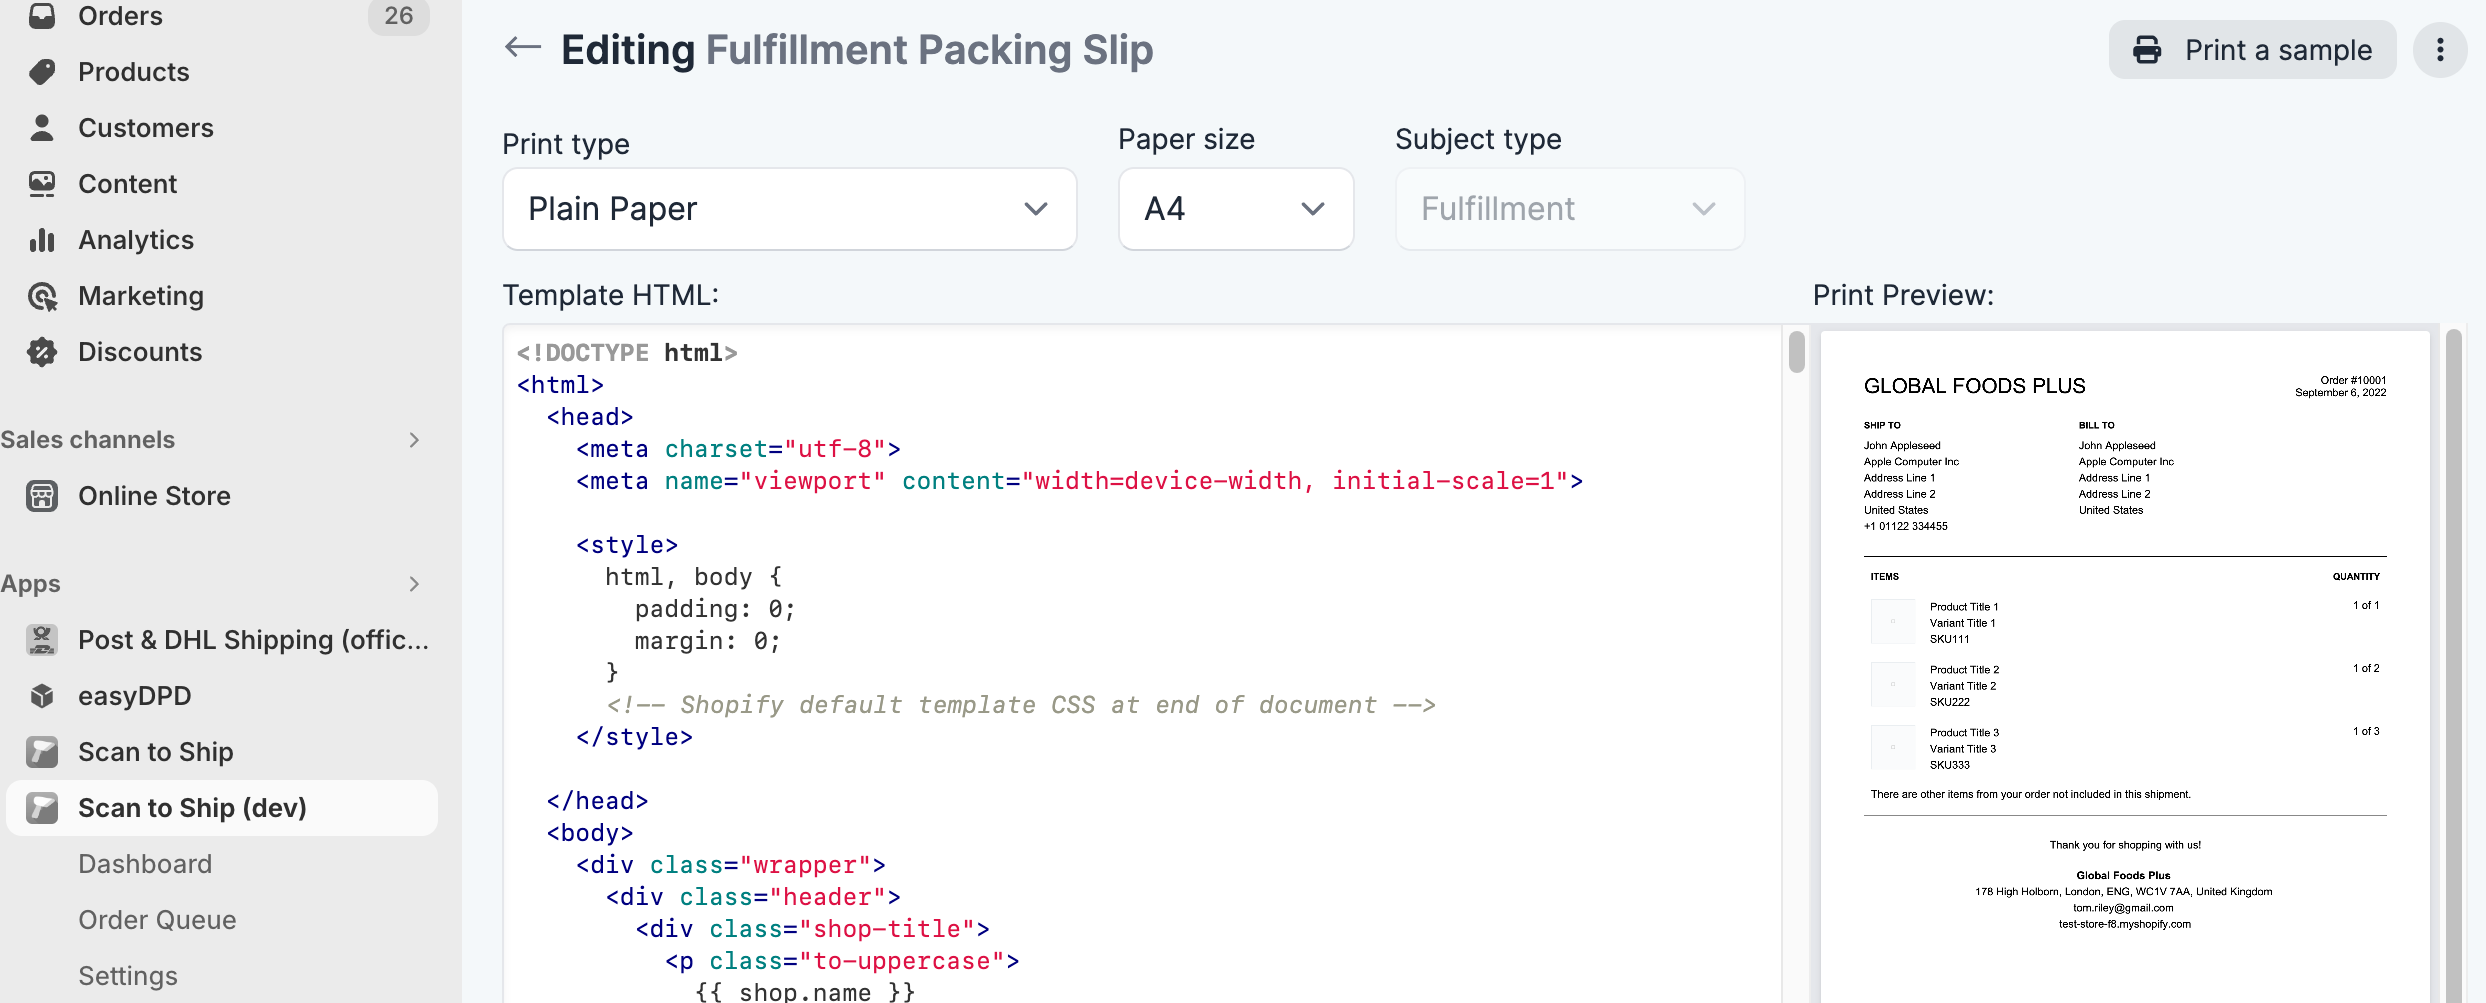The width and height of the screenshot is (2486, 1003).
Task: Click the Marketing target icon
Action: (x=42, y=296)
